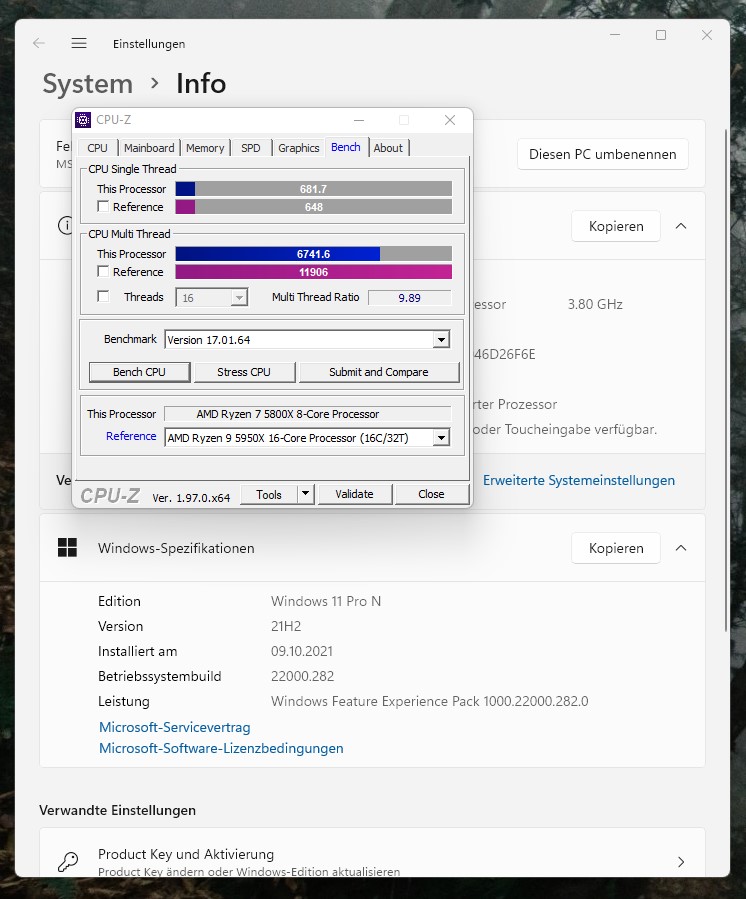Select the Bench tab
Image resolution: width=746 pixels, height=899 pixels.
[346, 147]
